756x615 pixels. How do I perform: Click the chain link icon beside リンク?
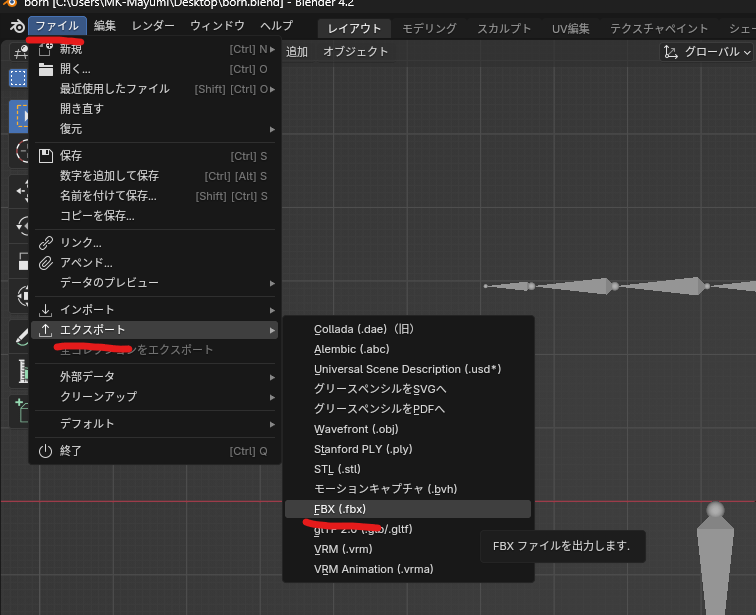click(45, 243)
